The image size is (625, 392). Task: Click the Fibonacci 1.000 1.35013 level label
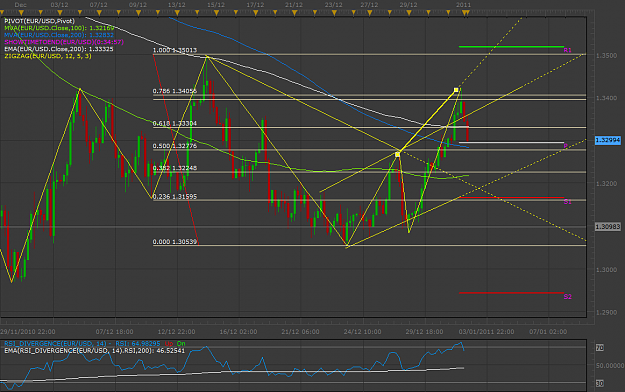click(x=175, y=50)
